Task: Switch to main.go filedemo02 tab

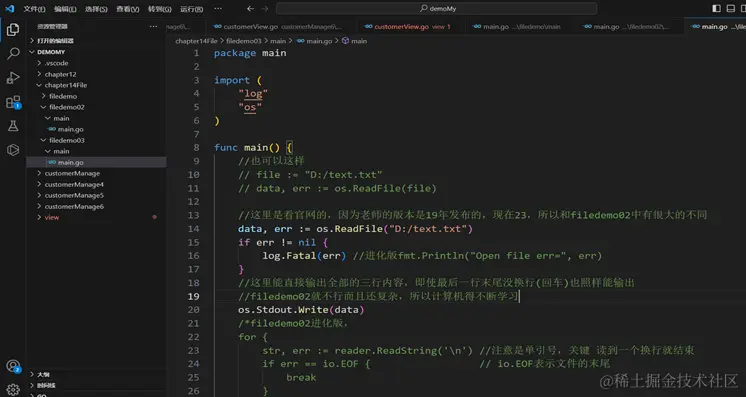Action: [629, 27]
